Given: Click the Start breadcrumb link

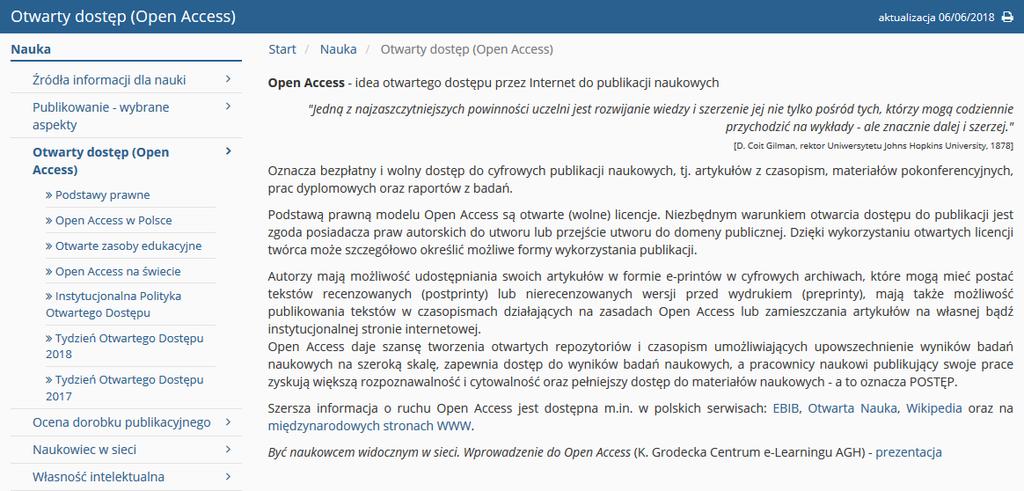Looking at the screenshot, I should click(x=282, y=49).
